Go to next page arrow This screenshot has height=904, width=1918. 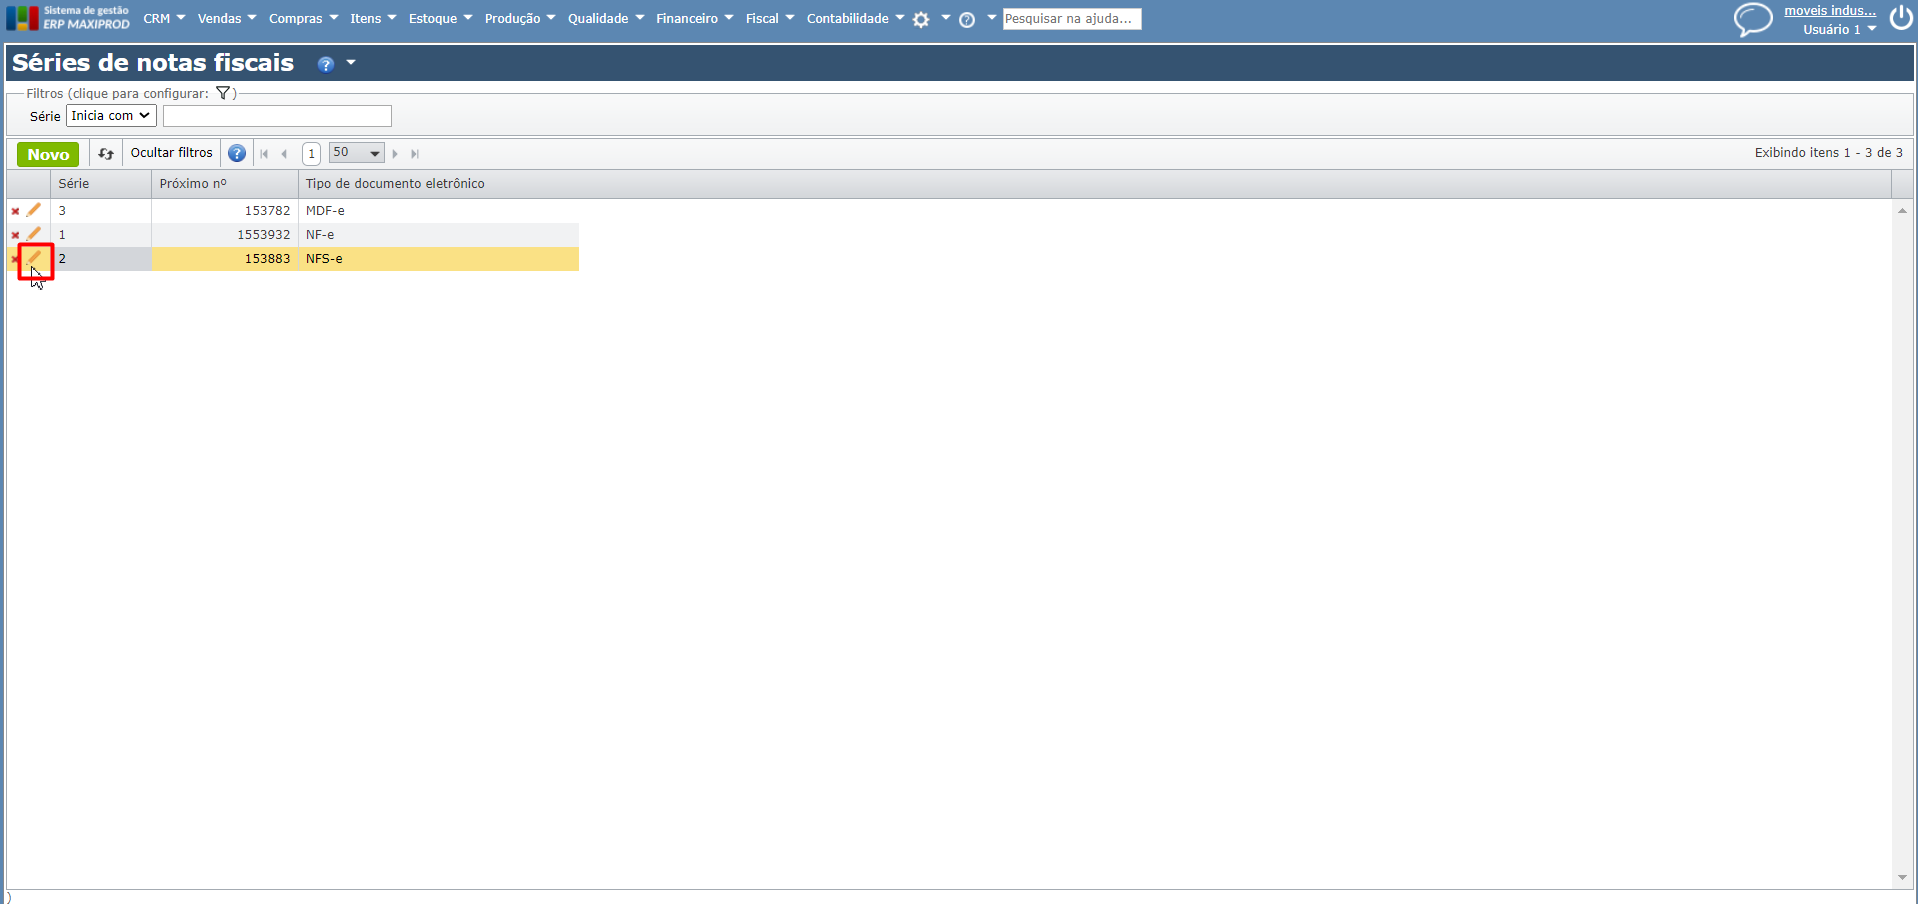396,154
